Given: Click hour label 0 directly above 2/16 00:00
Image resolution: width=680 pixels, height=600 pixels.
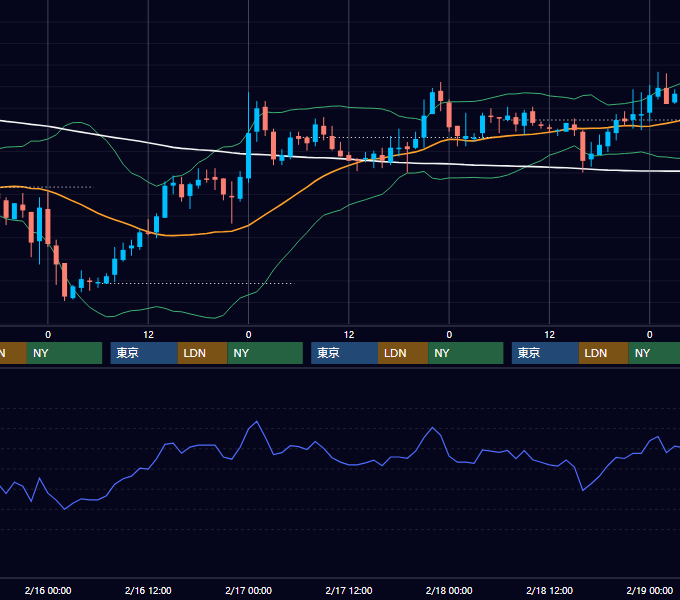Looking at the screenshot, I should [48, 335].
